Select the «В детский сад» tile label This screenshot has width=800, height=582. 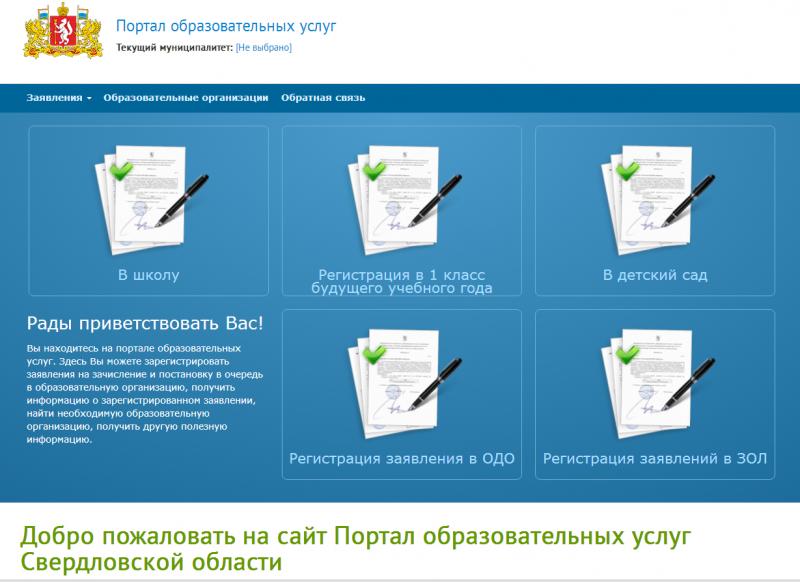pyautogui.click(x=655, y=275)
